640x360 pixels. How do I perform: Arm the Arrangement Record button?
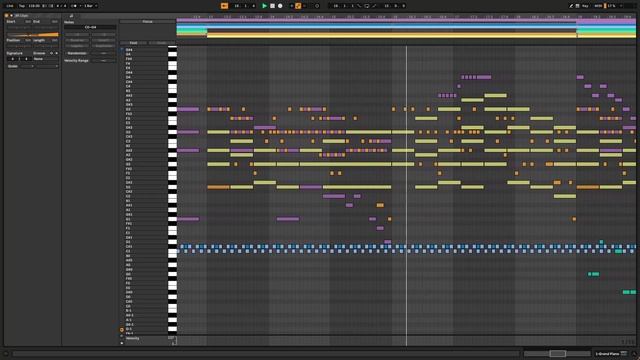(280, 6)
